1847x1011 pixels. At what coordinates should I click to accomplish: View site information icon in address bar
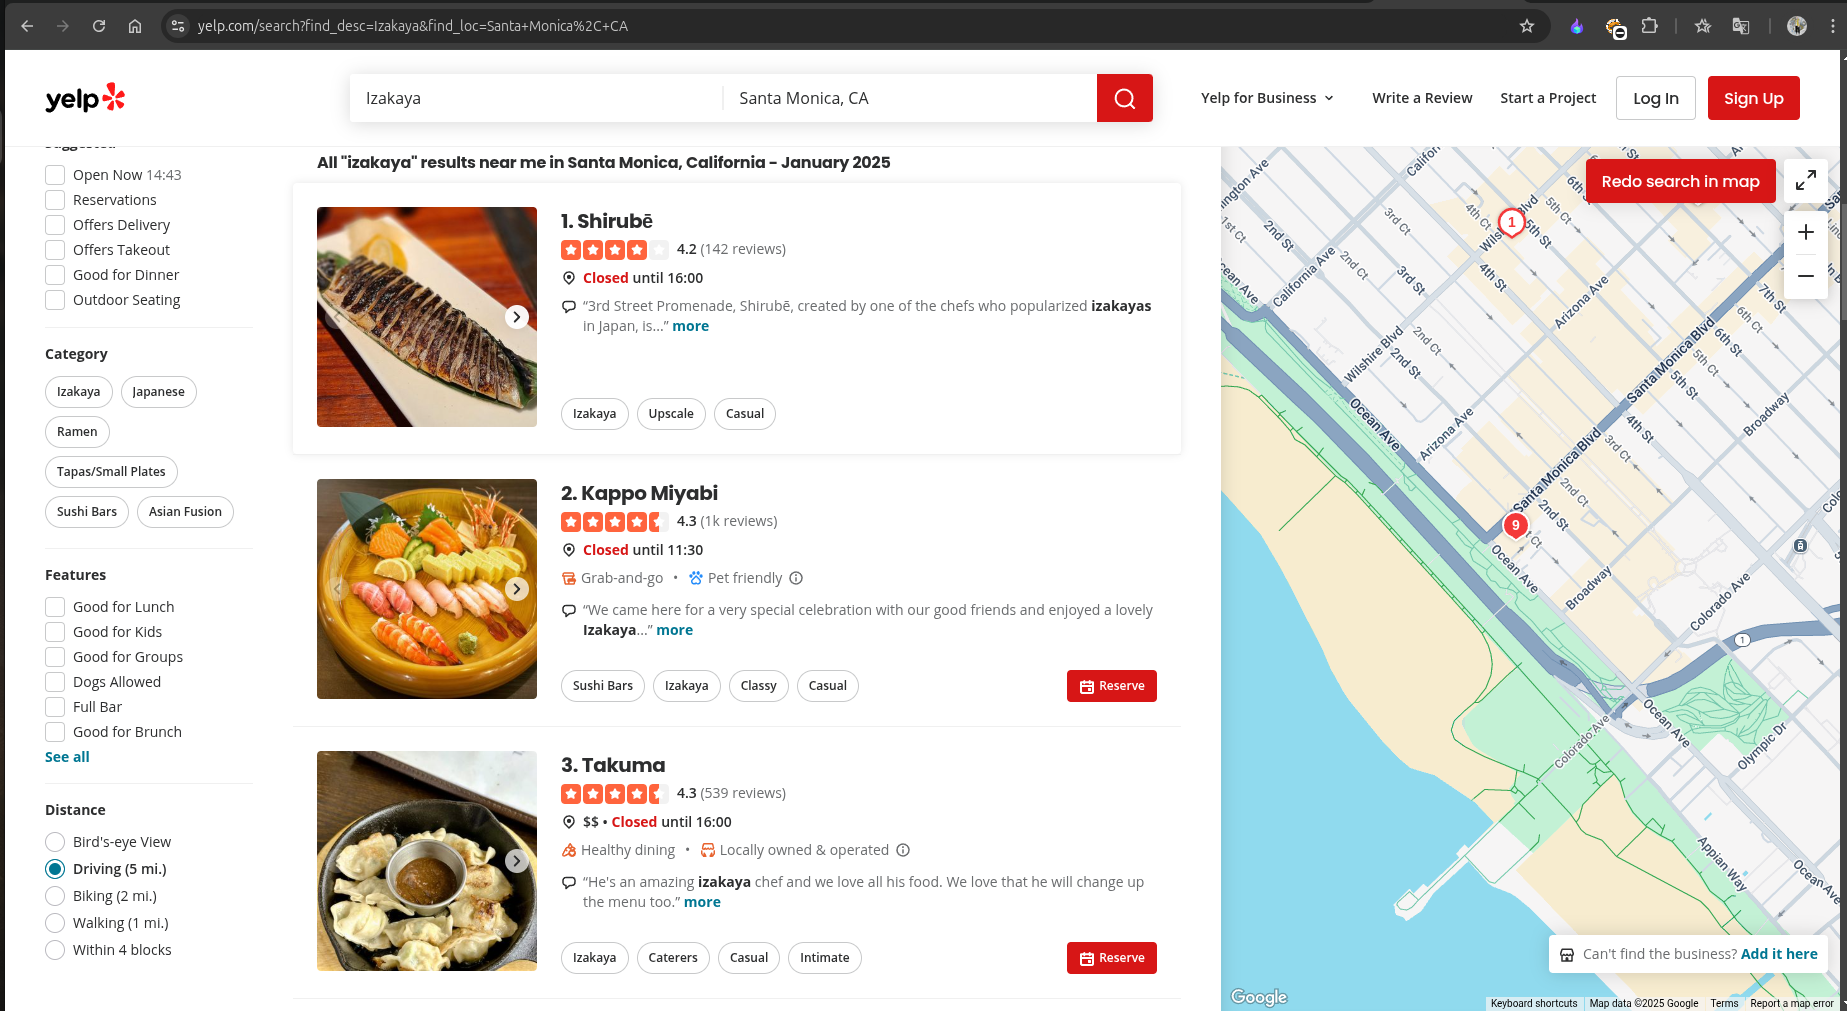(x=178, y=26)
